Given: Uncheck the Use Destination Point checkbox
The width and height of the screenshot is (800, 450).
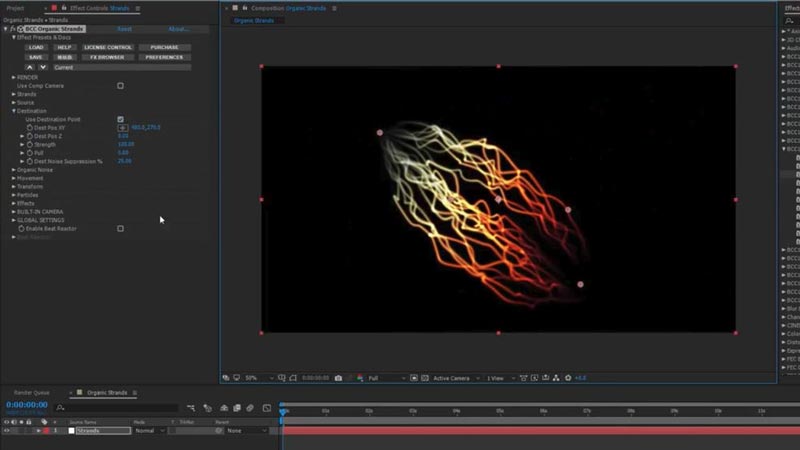Looking at the screenshot, I should [x=120, y=119].
